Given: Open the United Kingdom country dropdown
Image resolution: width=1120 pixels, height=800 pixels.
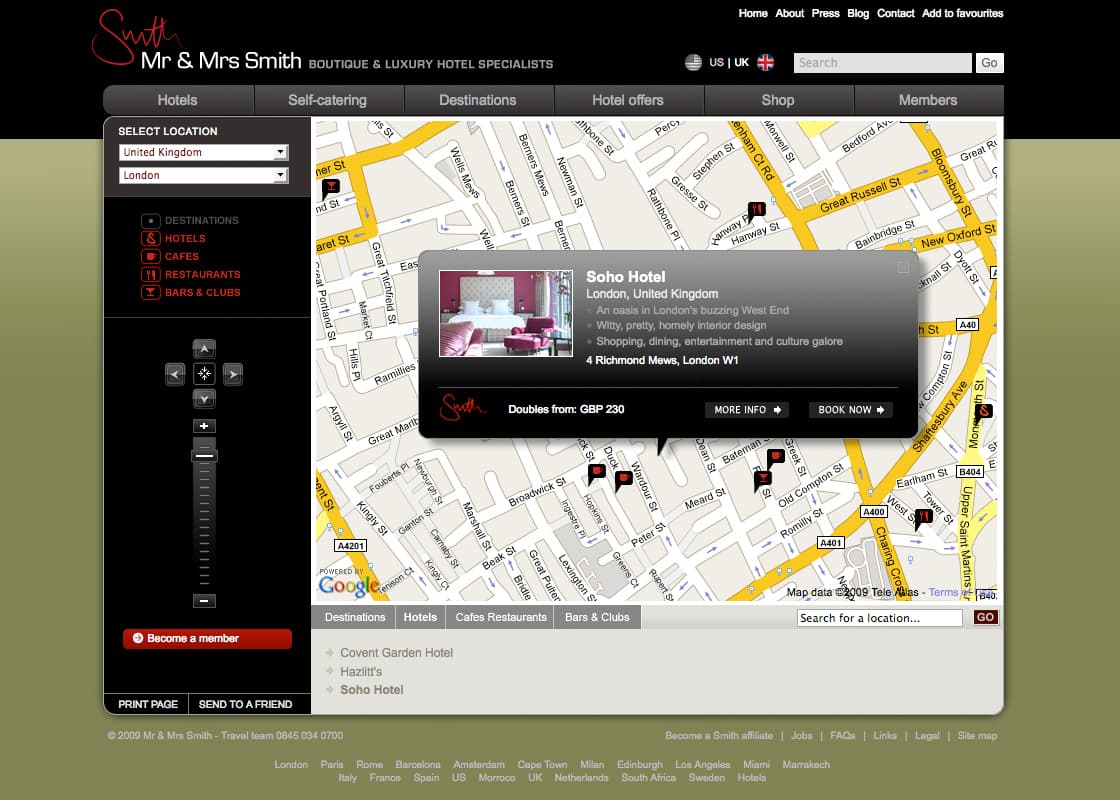Looking at the screenshot, I should coord(203,152).
